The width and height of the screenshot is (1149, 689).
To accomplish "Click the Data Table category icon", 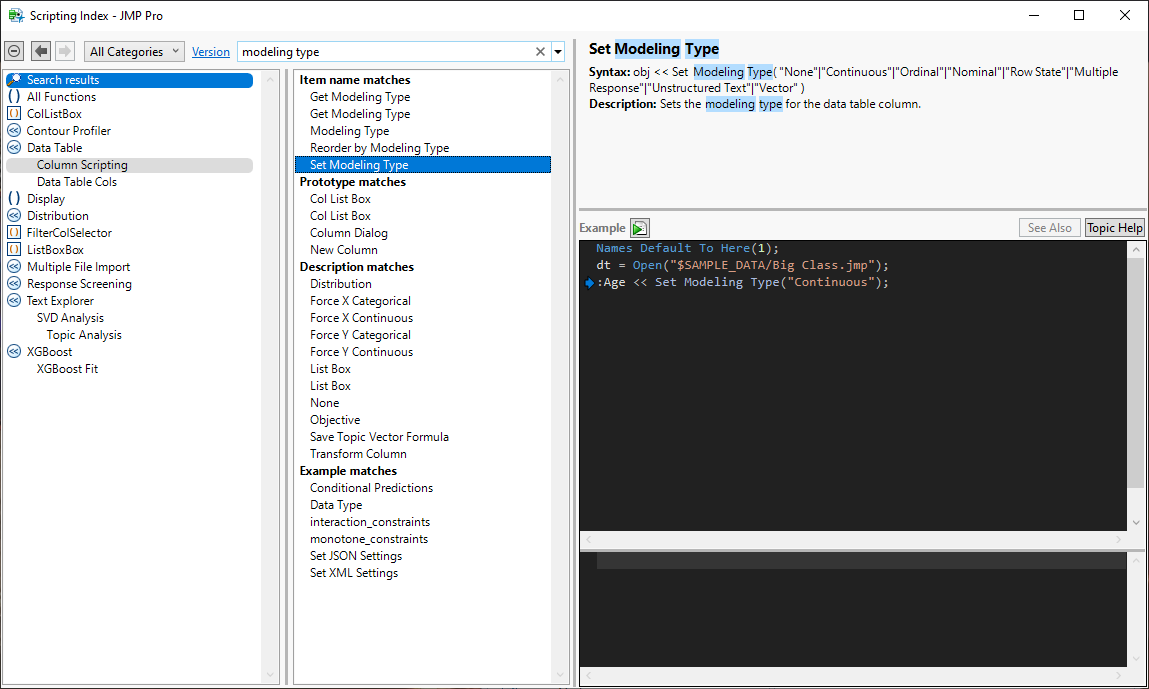I will click(14, 148).
